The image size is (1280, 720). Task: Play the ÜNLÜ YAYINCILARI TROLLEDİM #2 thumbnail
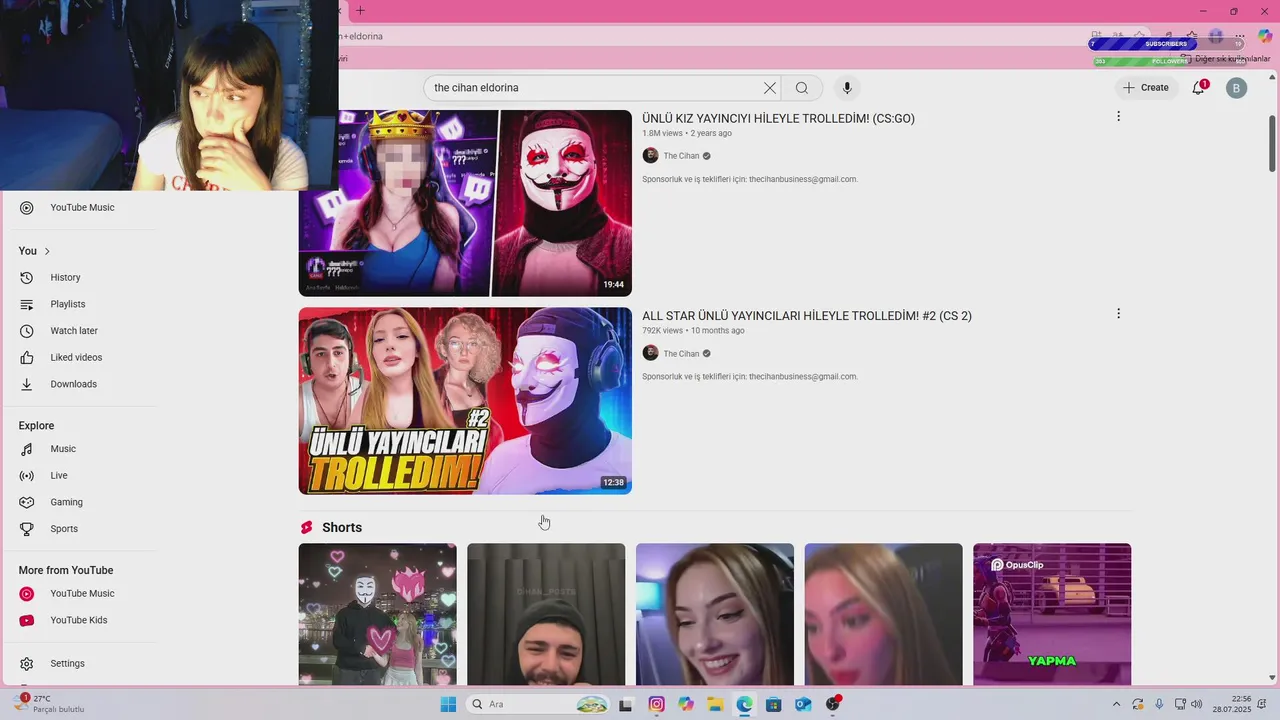click(465, 401)
